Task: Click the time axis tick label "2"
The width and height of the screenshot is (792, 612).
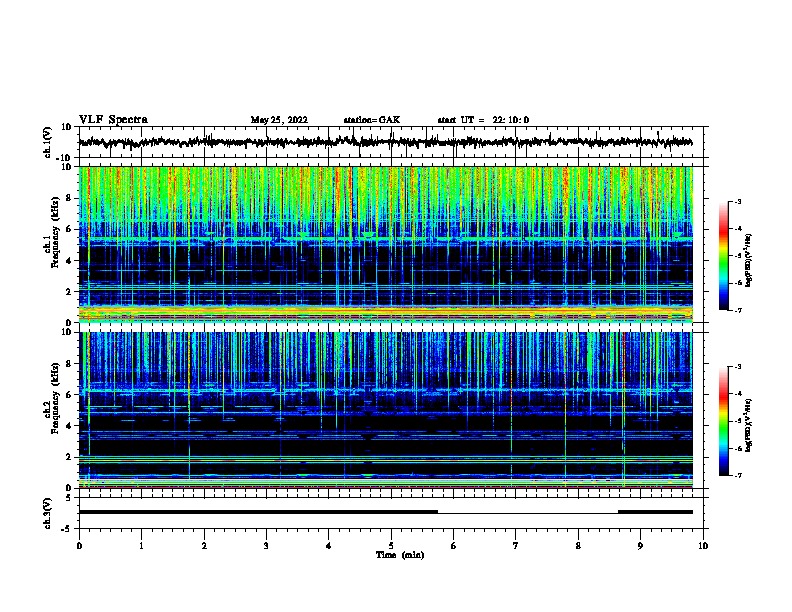Action: [x=204, y=546]
